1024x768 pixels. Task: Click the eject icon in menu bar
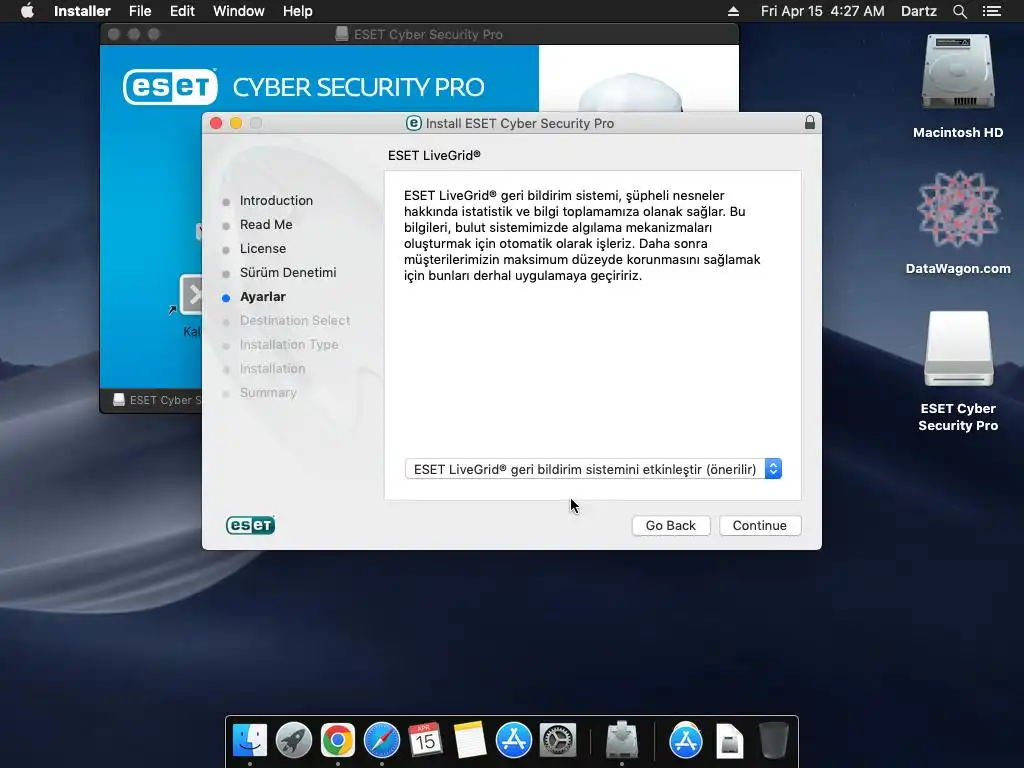[x=733, y=11]
